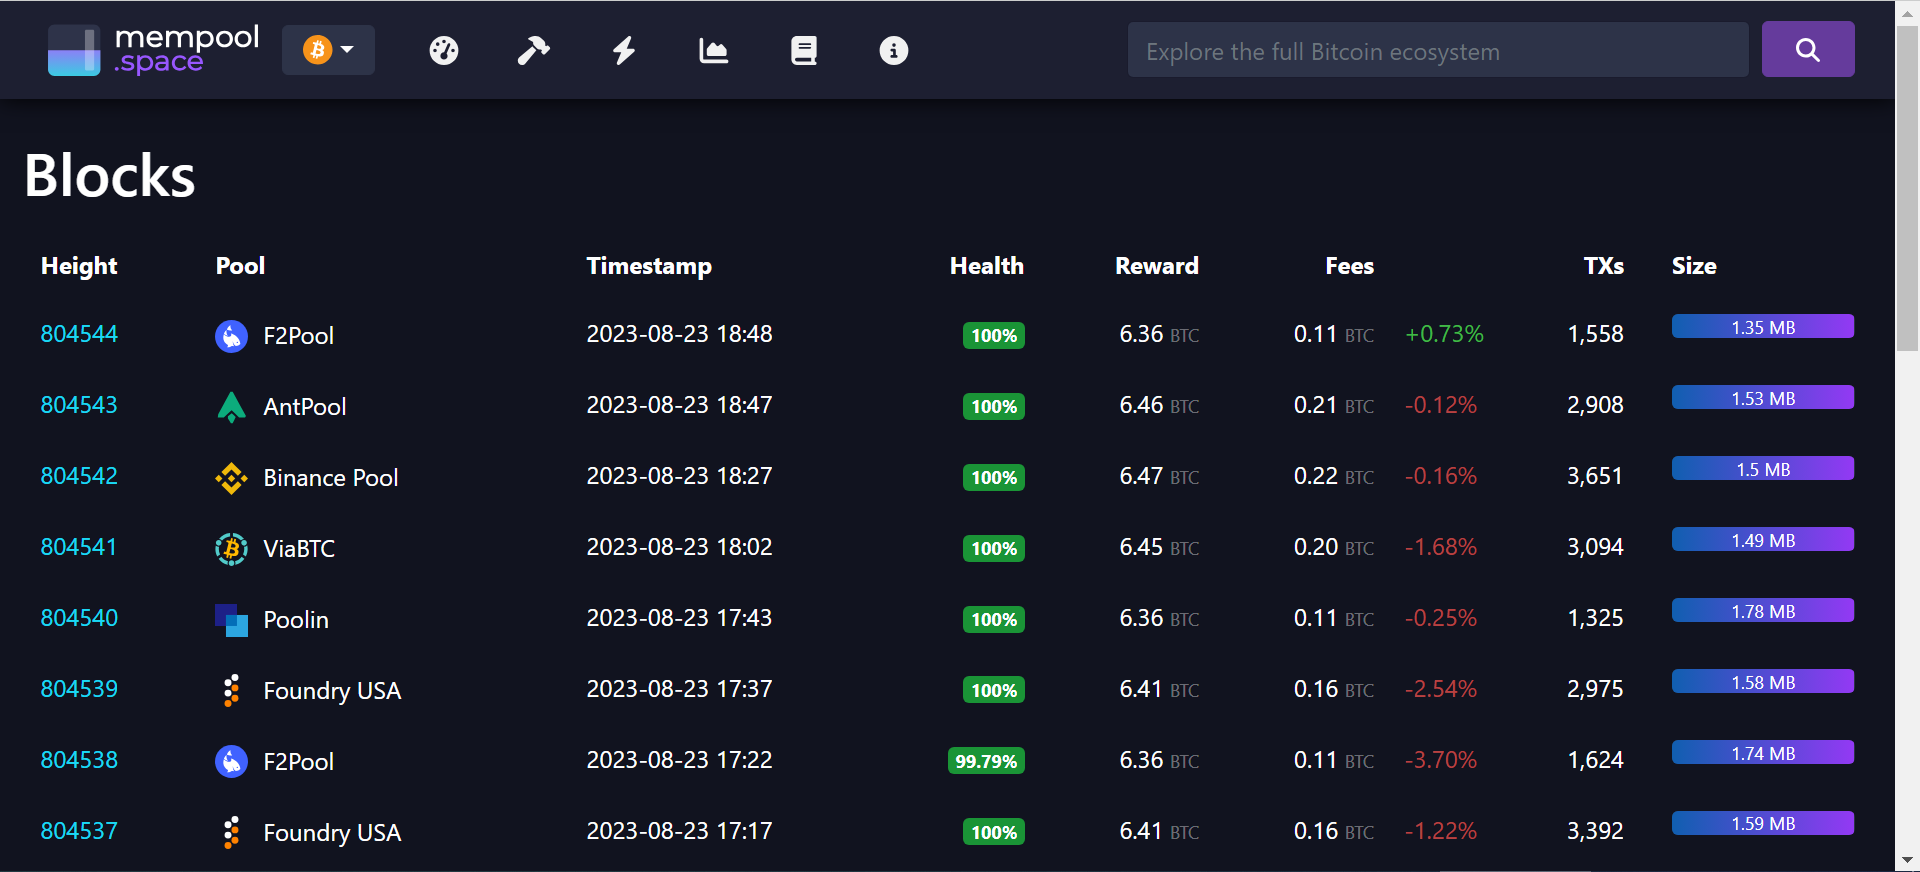Open block 804541
1920x872 pixels.
tap(79, 547)
